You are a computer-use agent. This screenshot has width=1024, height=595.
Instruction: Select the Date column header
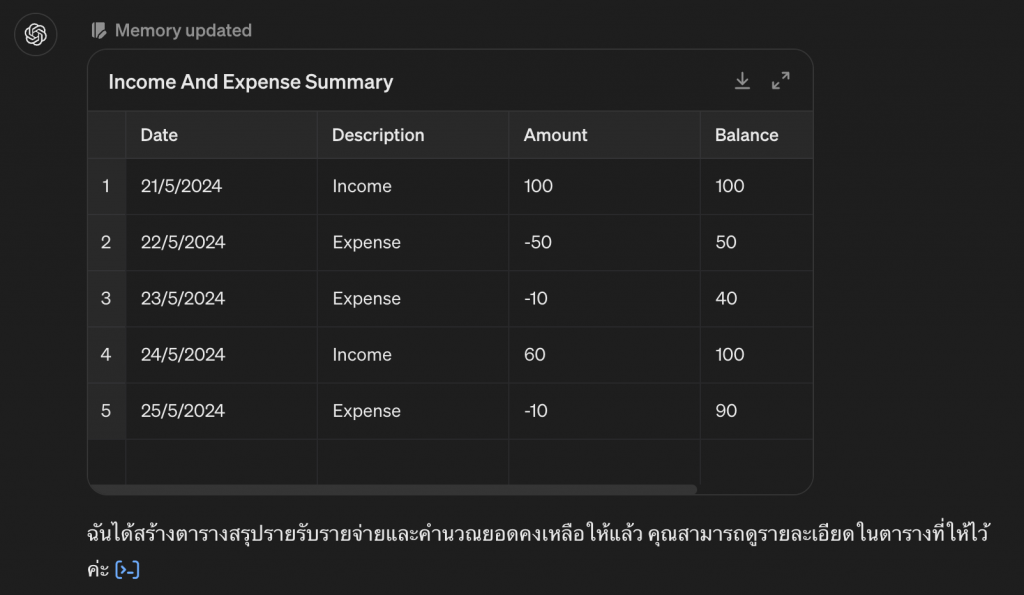tap(221, 135)
